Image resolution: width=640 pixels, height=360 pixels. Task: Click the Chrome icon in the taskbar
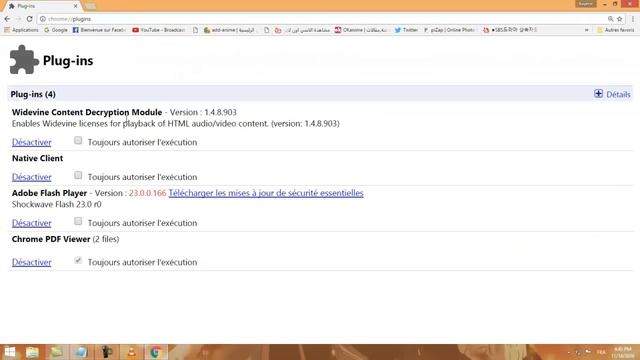click(x=156, y=352)
